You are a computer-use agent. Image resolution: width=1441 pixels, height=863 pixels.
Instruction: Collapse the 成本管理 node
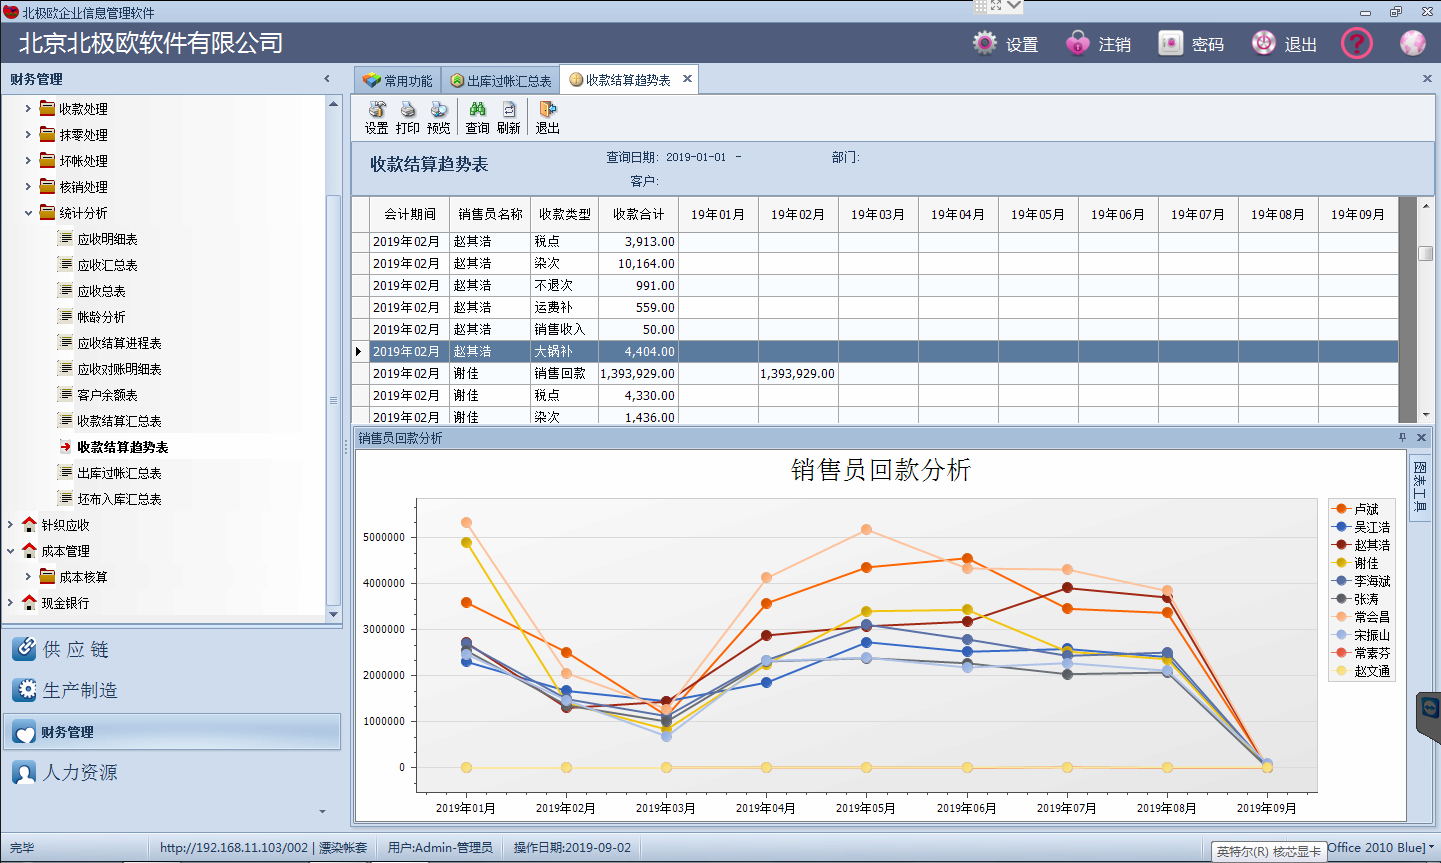10,550
